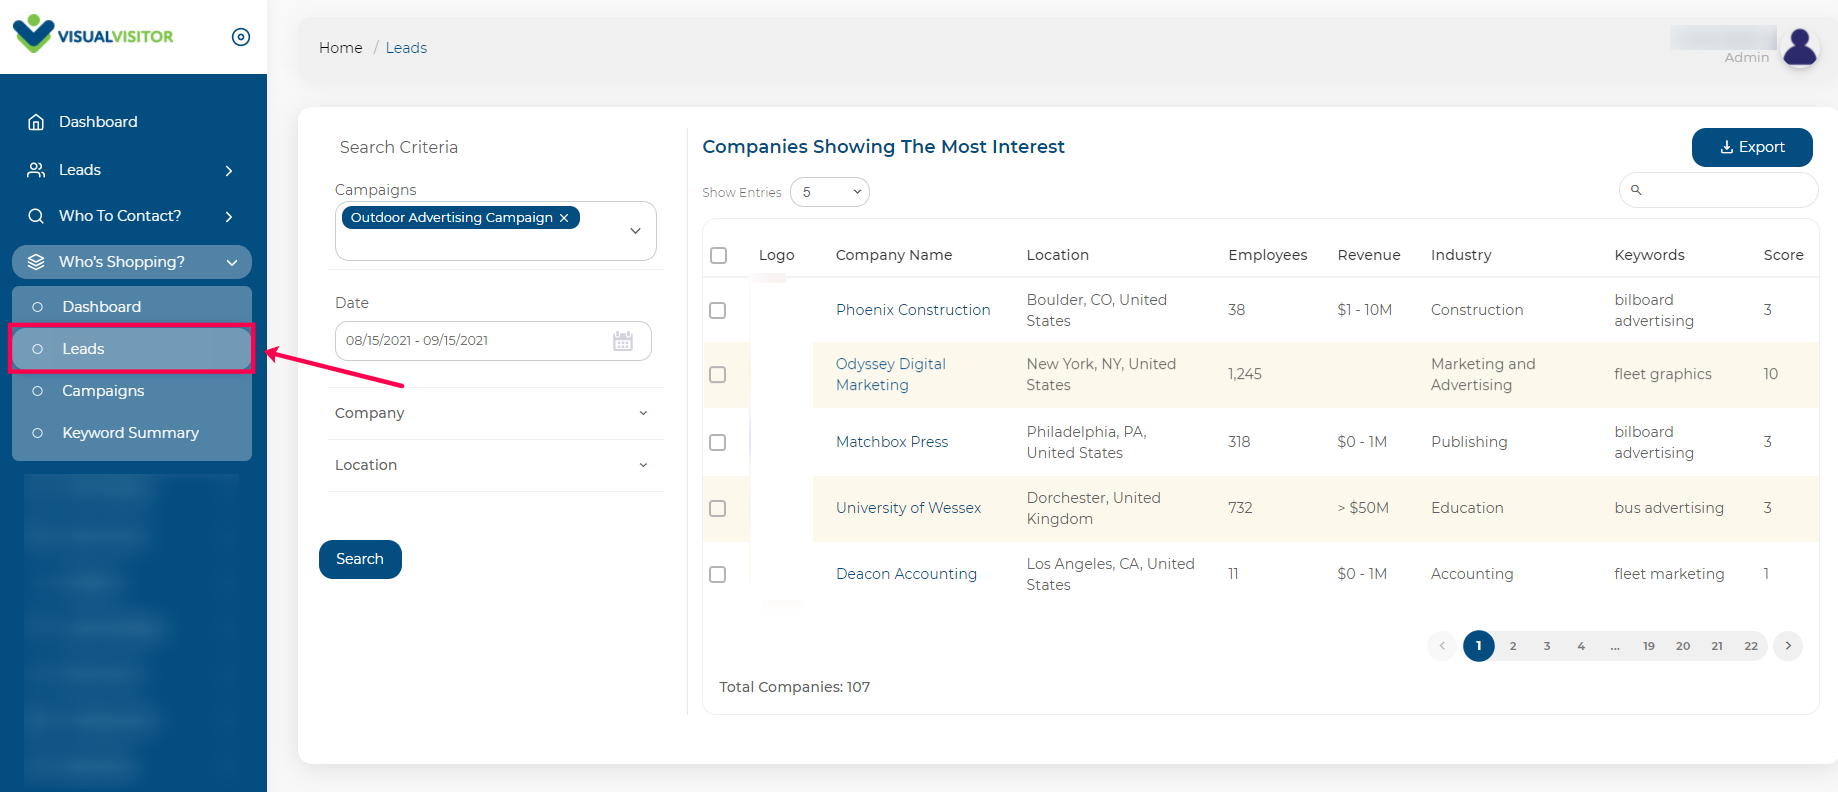Open the top Dashboard sidebar item
The height and width of the screenshot is (792, 1838).
pyautogui.click(x=132, y=122)
